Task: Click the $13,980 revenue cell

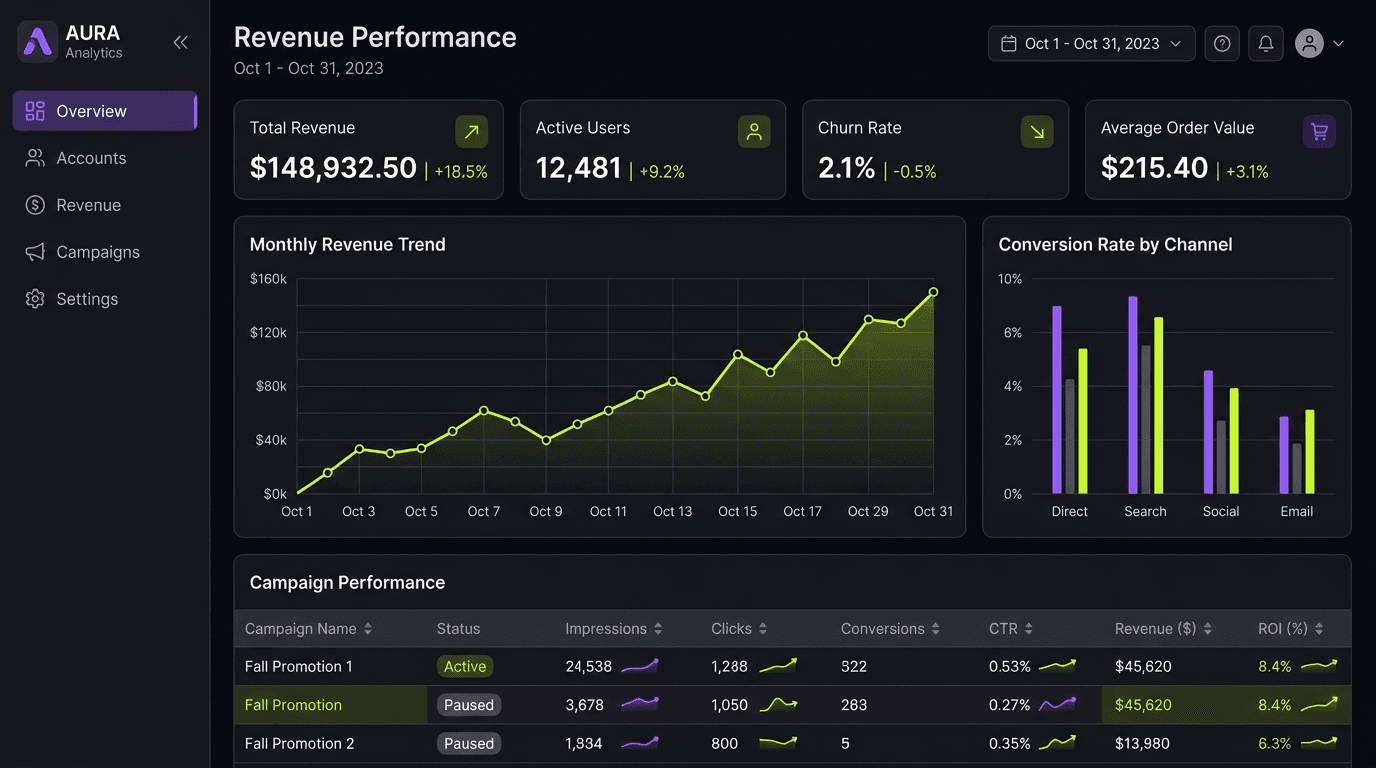Action: pyautogui.click(x=1143, y=744)
